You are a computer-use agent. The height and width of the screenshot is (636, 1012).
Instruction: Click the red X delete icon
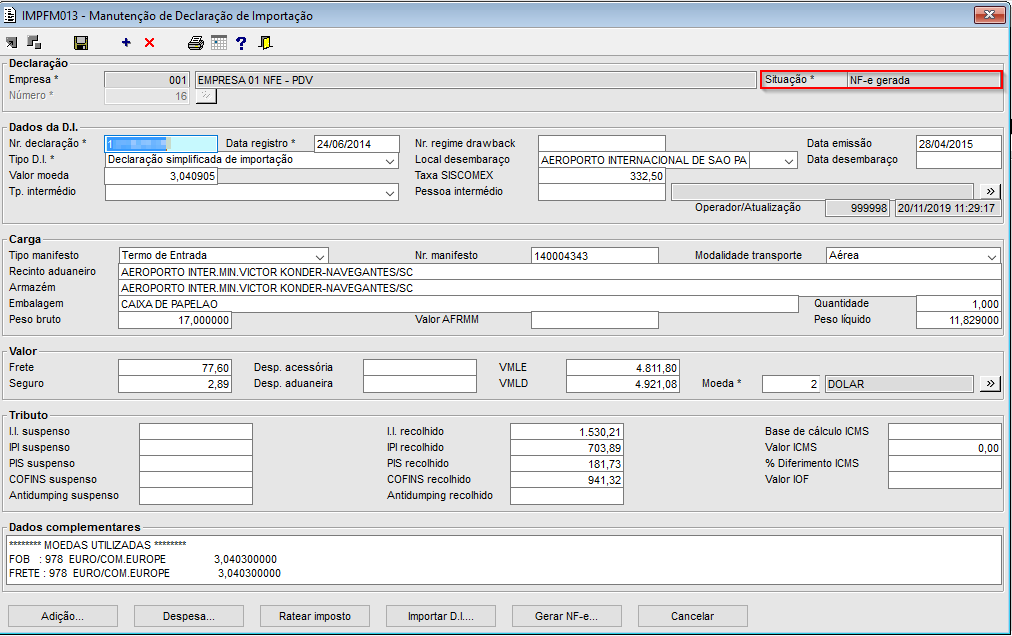(150, 43)
